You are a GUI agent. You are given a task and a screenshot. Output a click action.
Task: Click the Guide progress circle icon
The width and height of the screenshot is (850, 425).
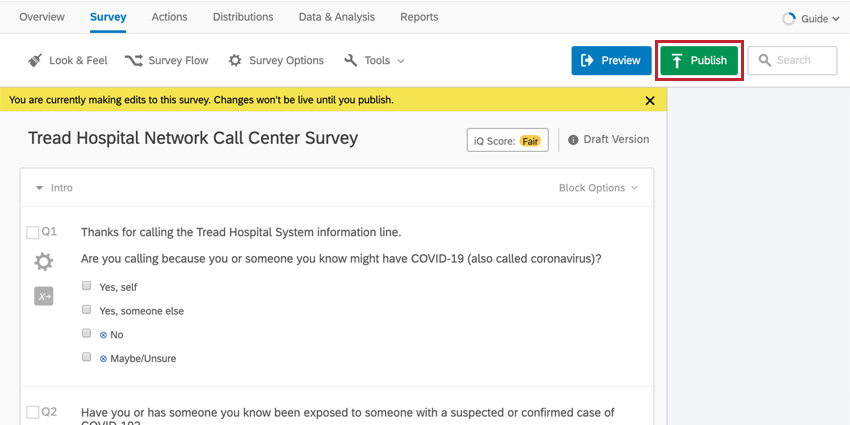(788, 19)
